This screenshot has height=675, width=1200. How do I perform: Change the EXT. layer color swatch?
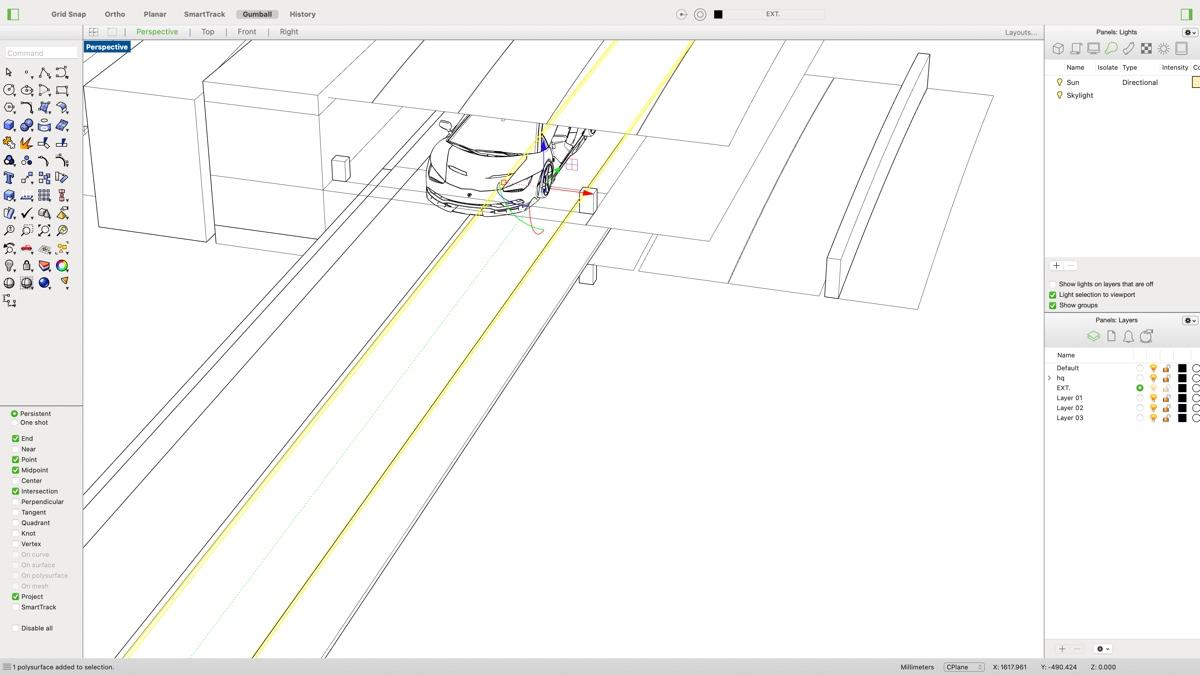[1182, 388]
